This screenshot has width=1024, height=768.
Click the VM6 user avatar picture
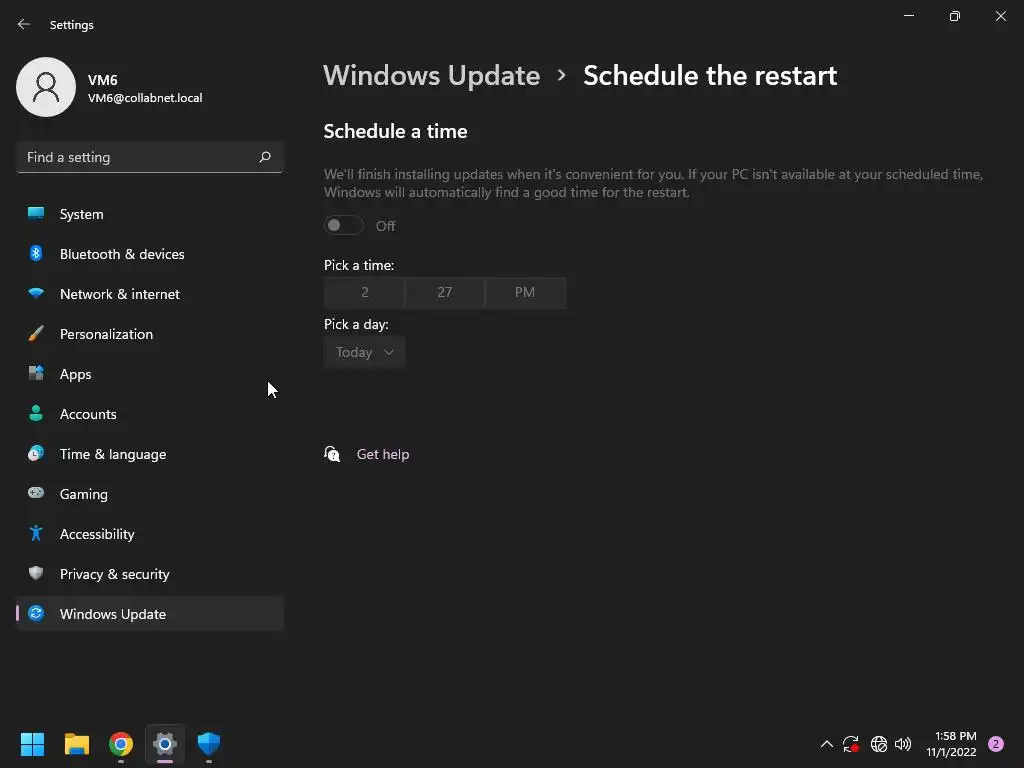(x=46, y=87)
